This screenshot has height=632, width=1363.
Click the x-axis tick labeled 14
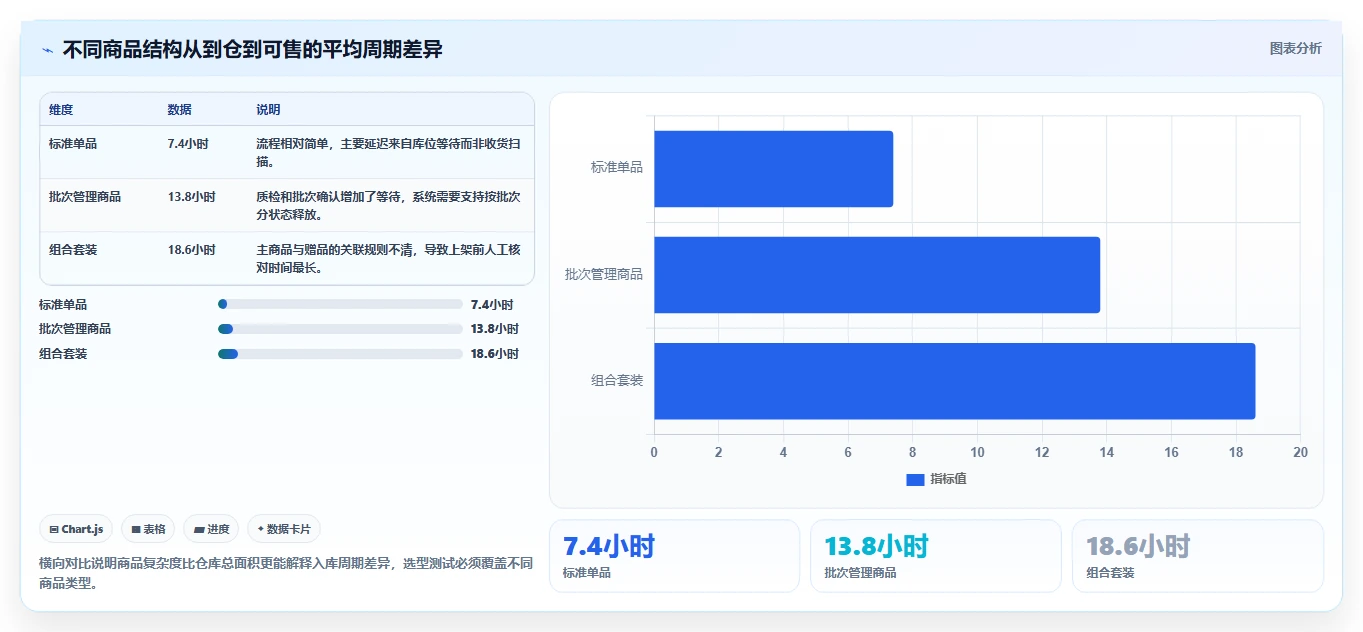coord(1106,452)
